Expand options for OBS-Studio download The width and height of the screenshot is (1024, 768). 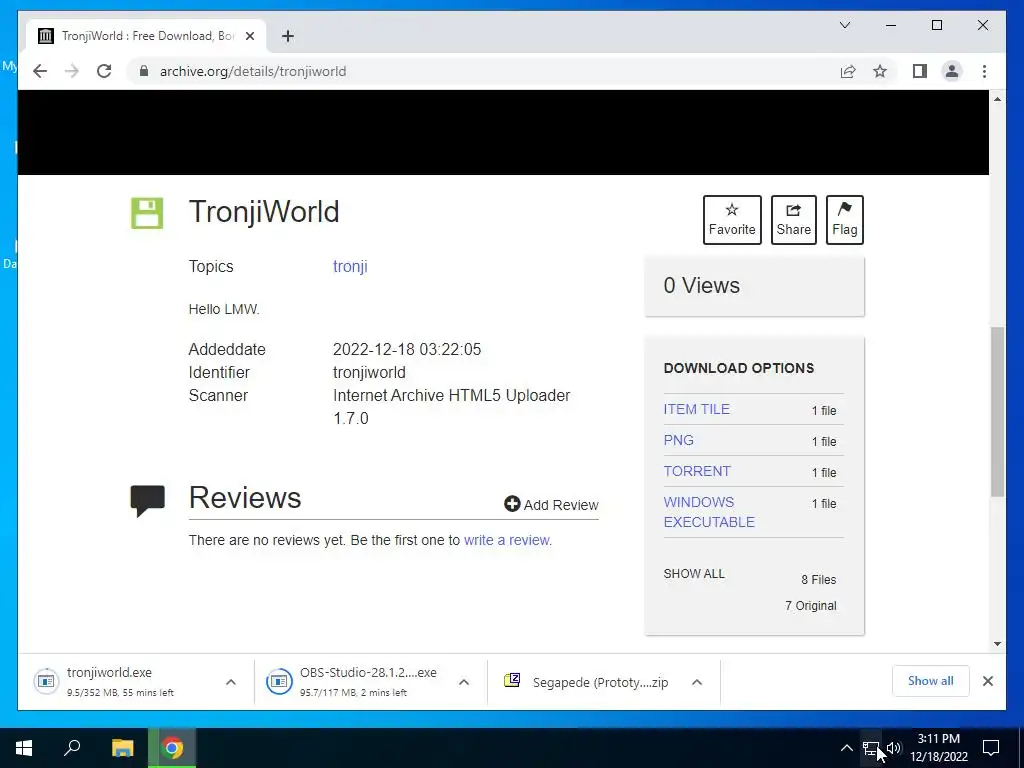tap(464, 682)
